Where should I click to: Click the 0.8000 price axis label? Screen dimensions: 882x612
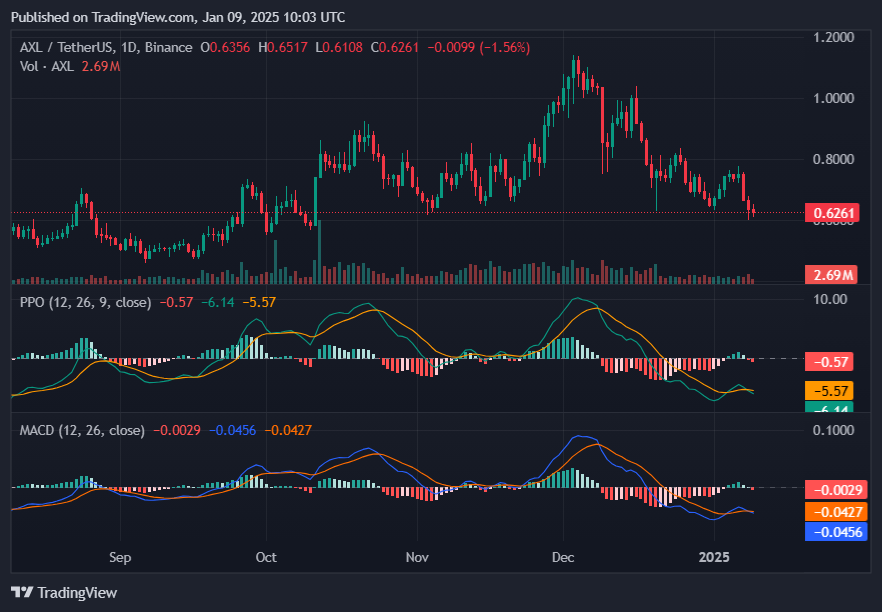point(834,160)
